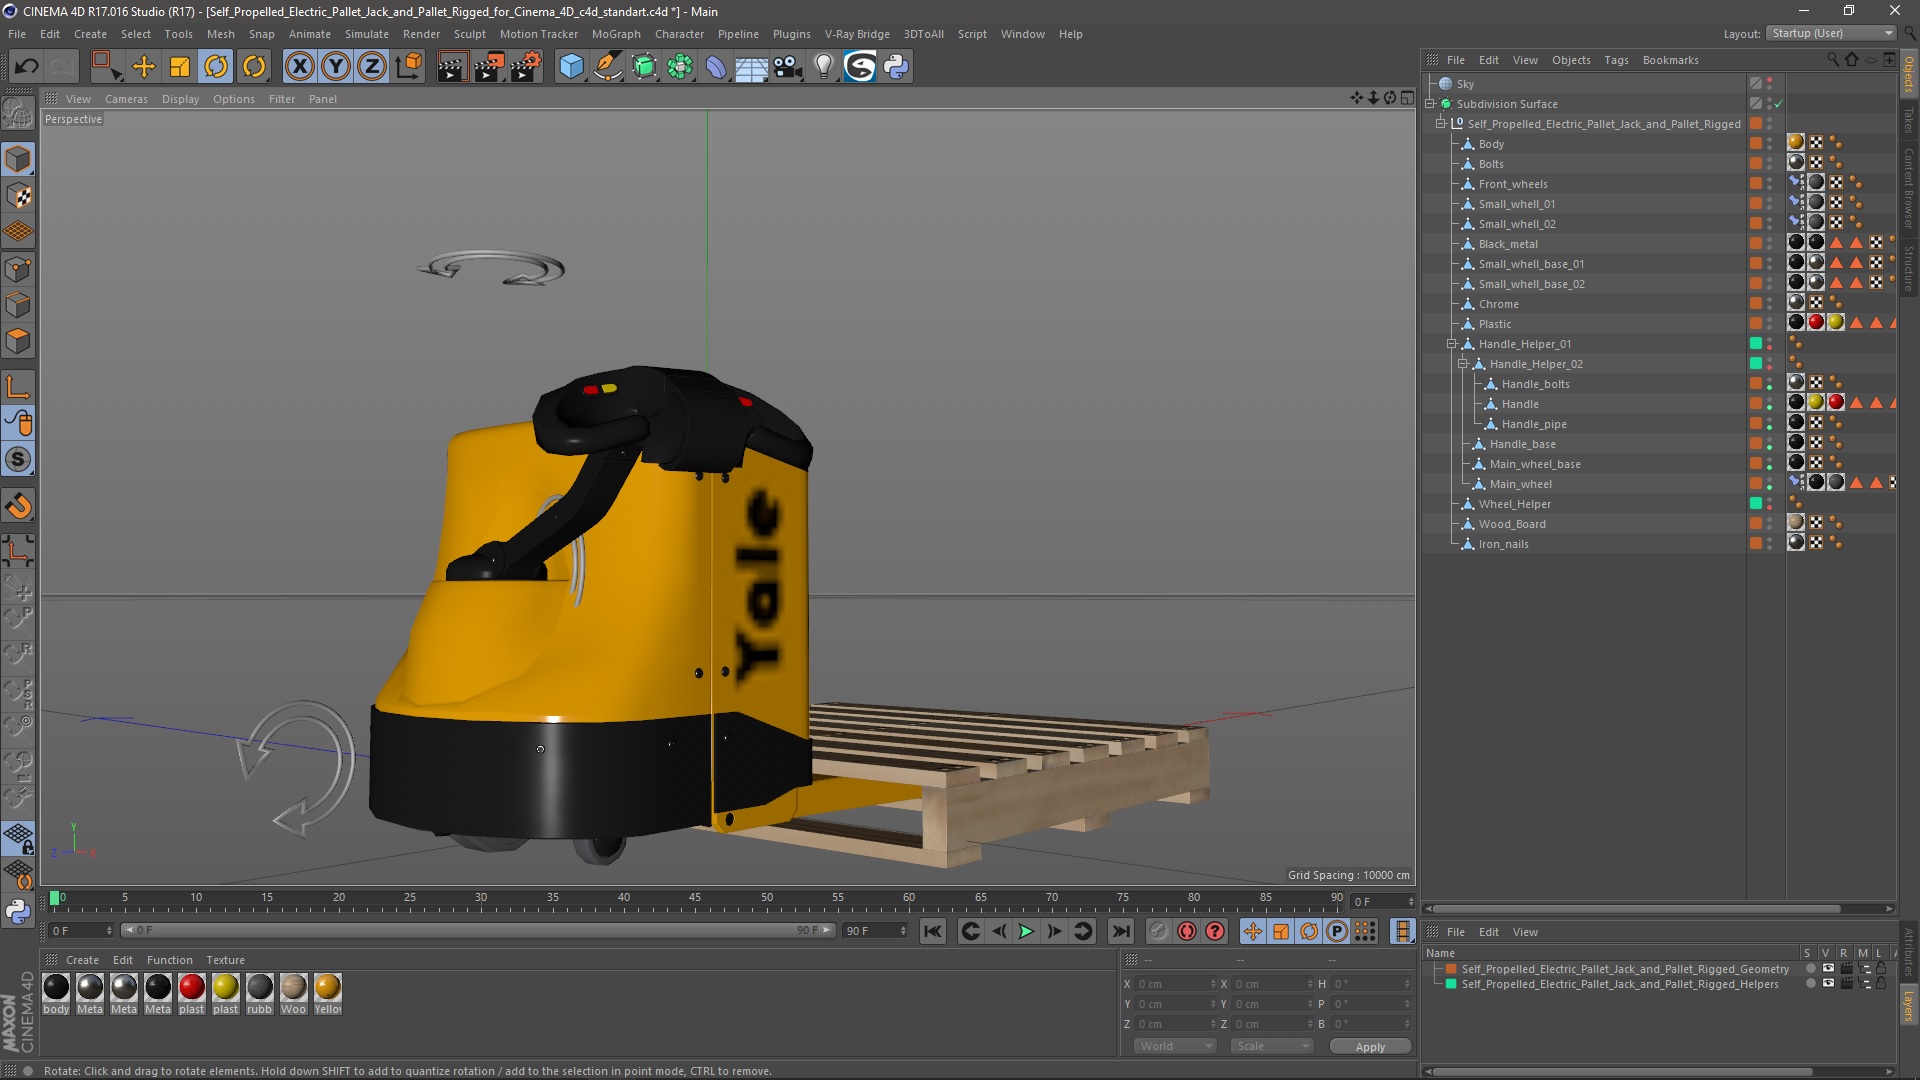Collapse the Self_Propelled_Electric_Pallet_Jack null
1920x1080 pixels.
[1441, 124]
